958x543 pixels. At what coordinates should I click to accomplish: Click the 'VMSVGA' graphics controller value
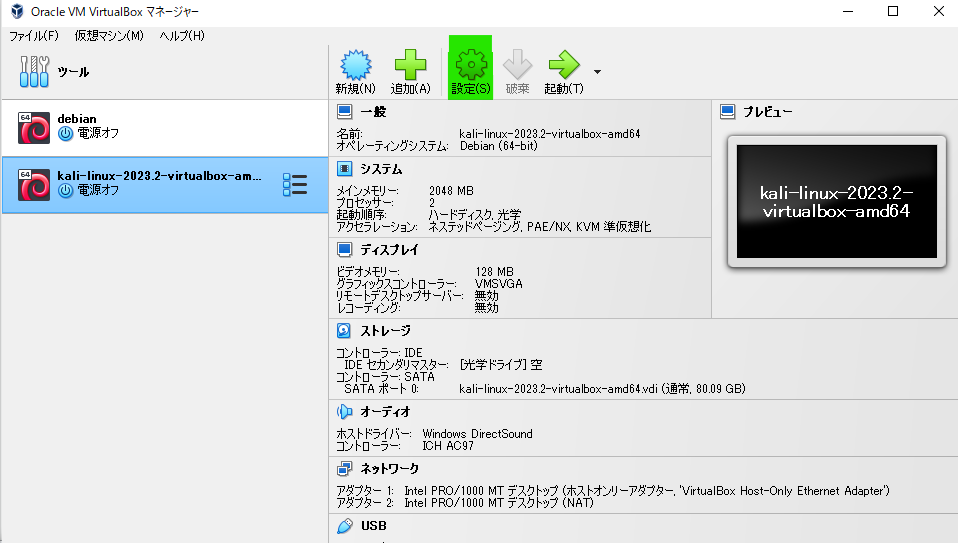(499, 284)
